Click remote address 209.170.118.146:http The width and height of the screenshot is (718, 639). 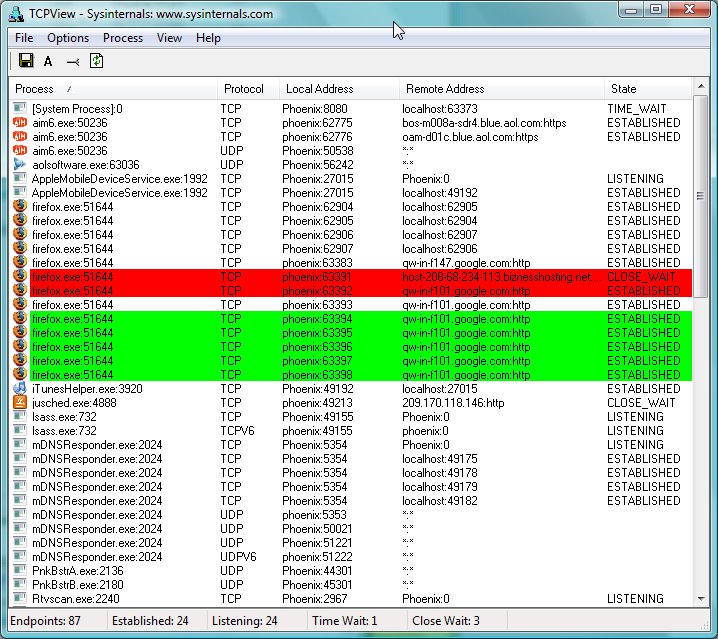453,403
